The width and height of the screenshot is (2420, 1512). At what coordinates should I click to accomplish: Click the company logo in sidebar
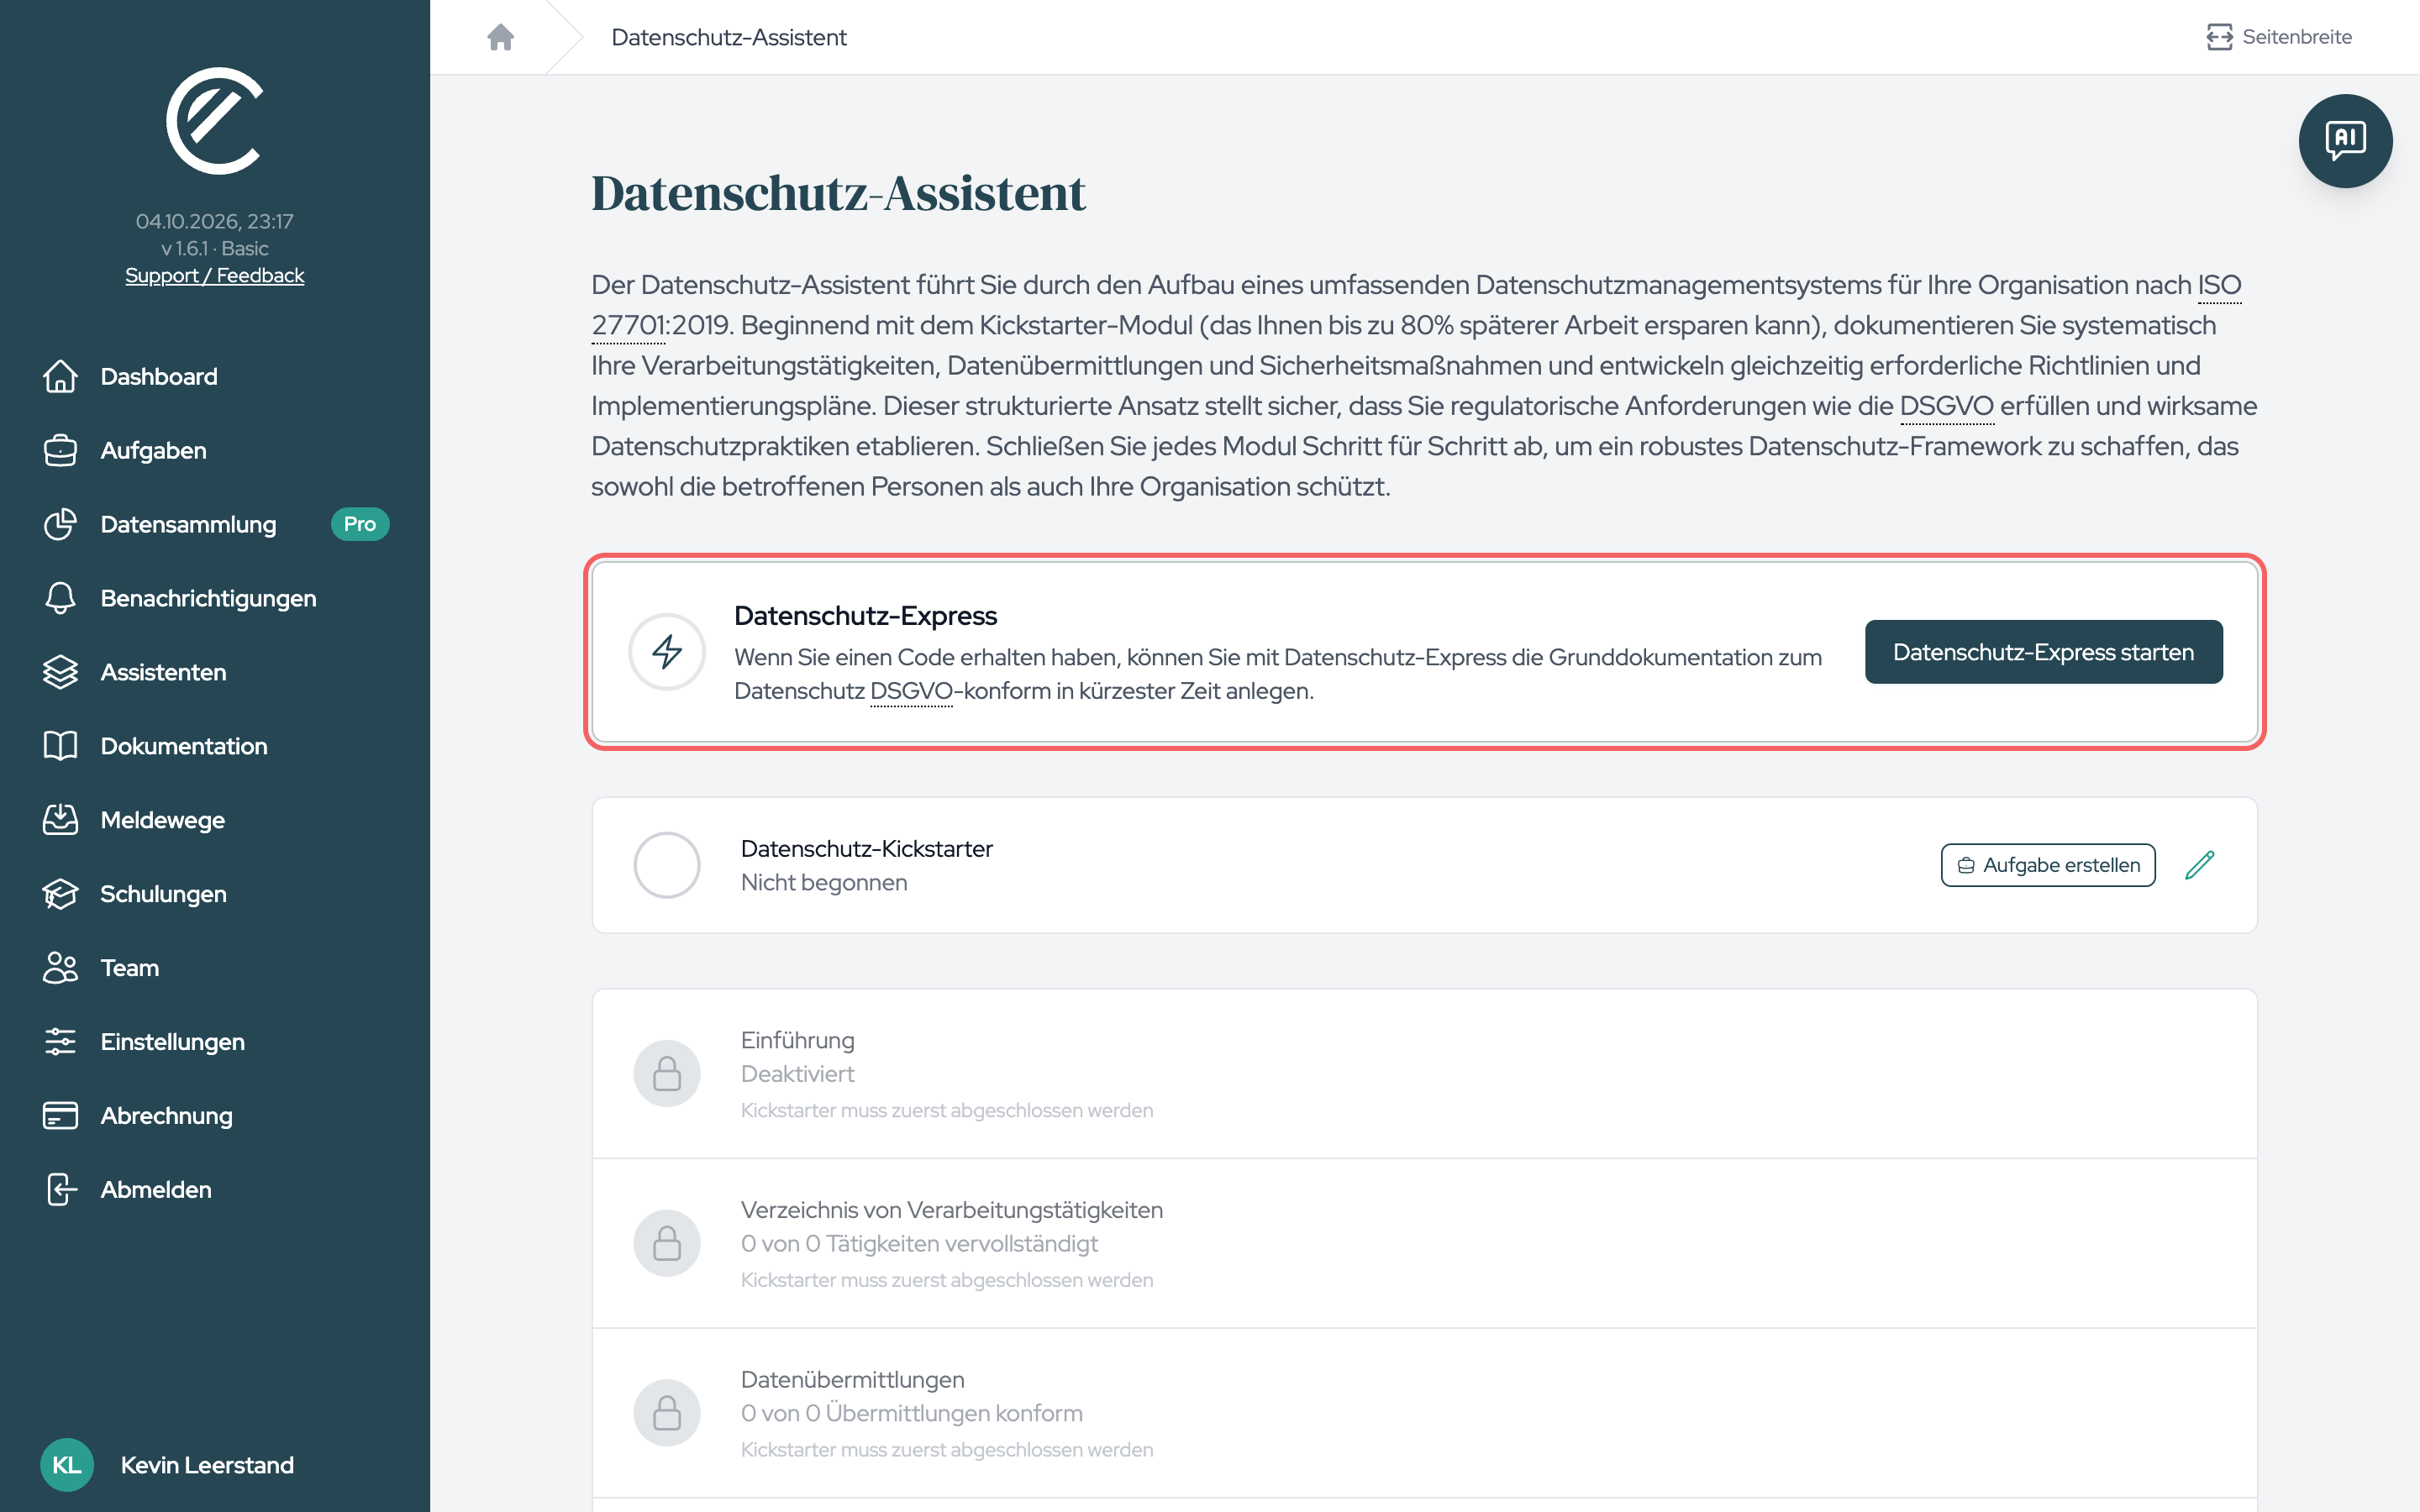coord(215,121)
